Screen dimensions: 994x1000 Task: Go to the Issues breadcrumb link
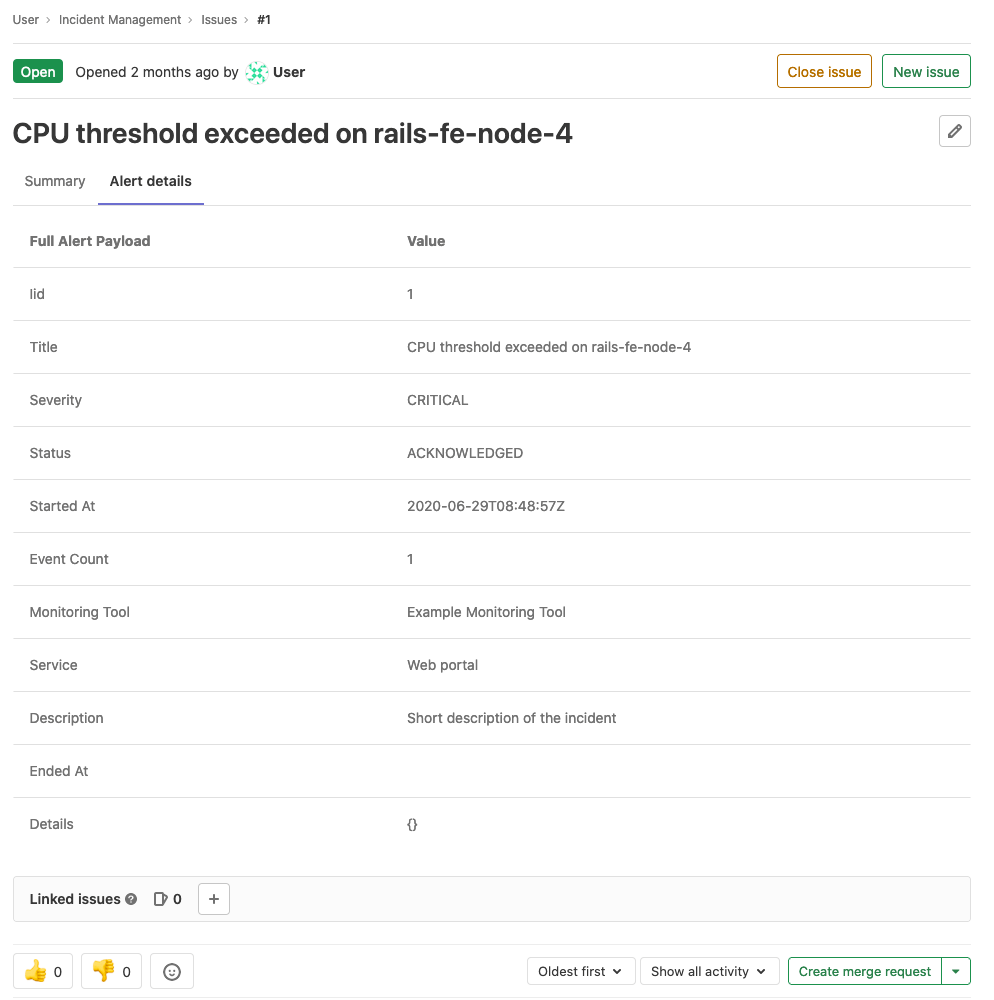[219, 20]
